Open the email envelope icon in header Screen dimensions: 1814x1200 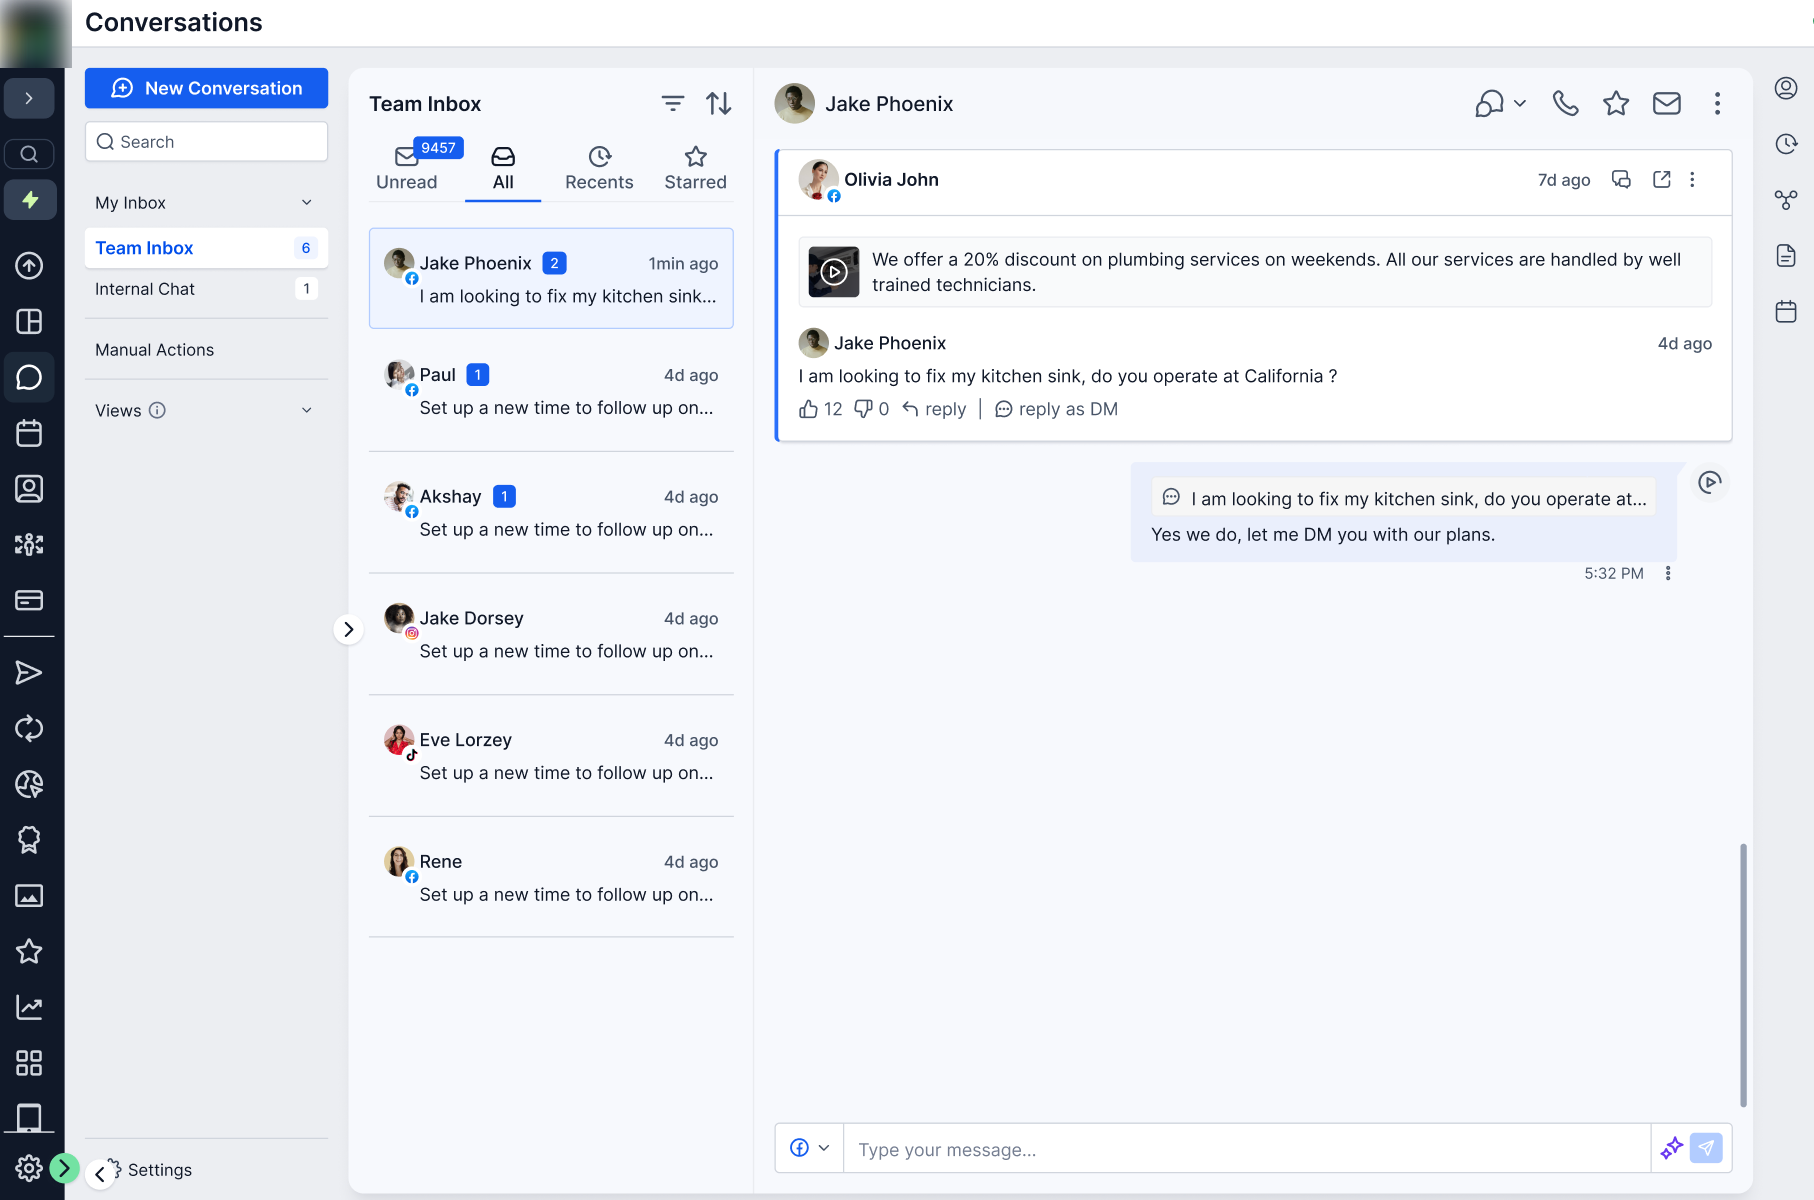pyautogui.click(x=1667, y=103)
